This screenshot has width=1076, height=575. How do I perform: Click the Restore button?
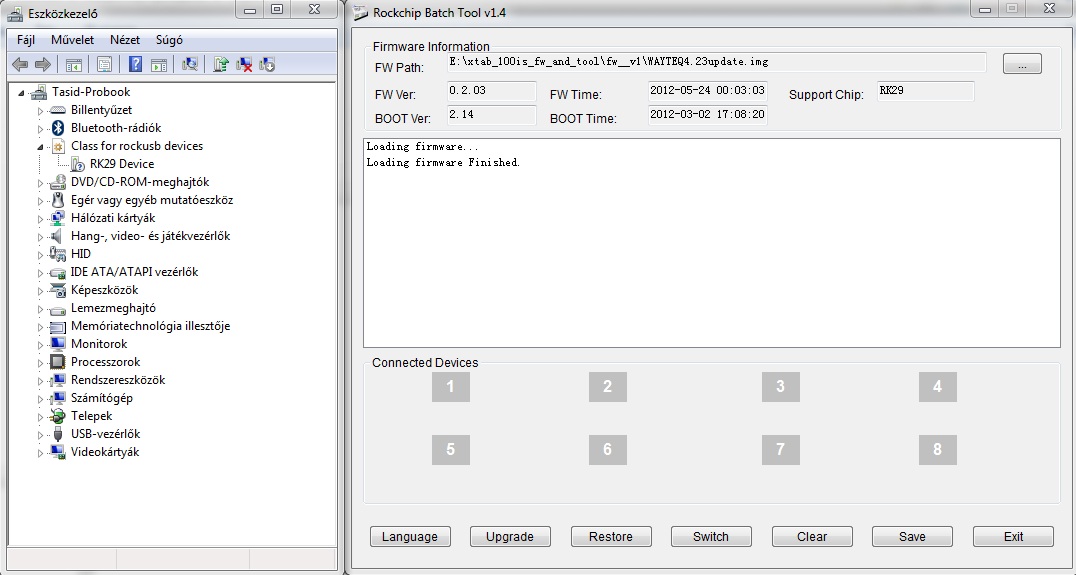coord(611,537)
